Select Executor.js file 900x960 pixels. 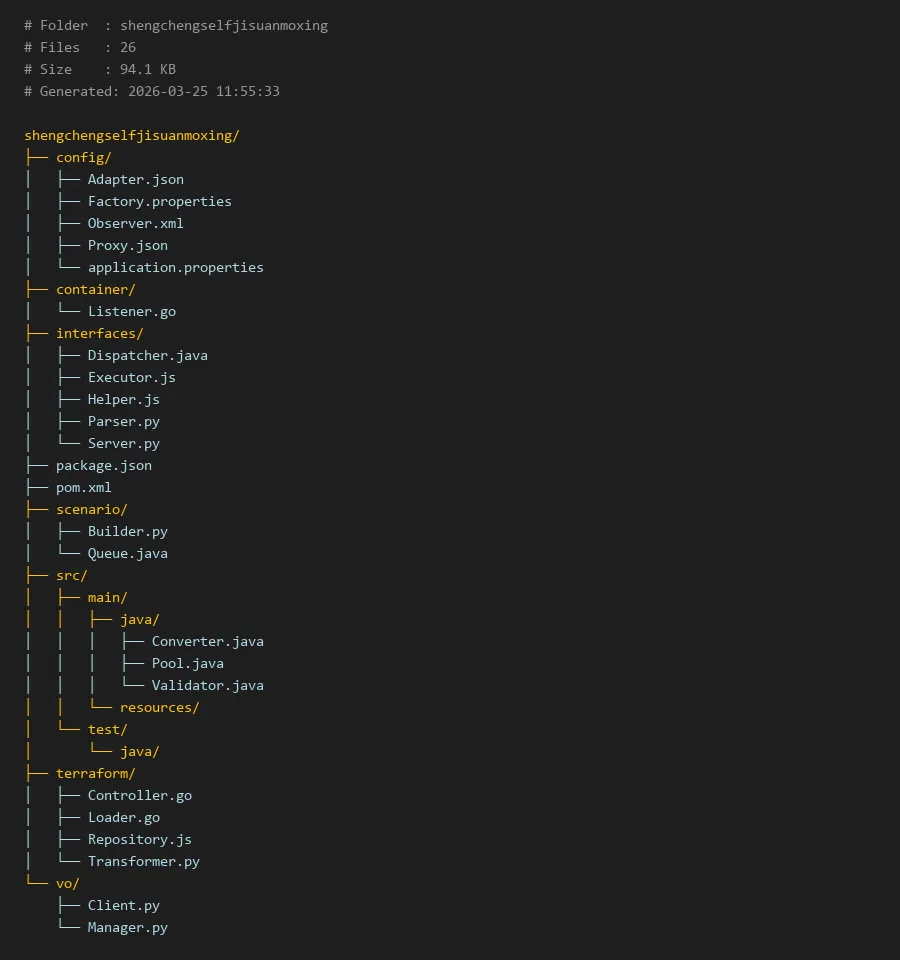(131, 378)
